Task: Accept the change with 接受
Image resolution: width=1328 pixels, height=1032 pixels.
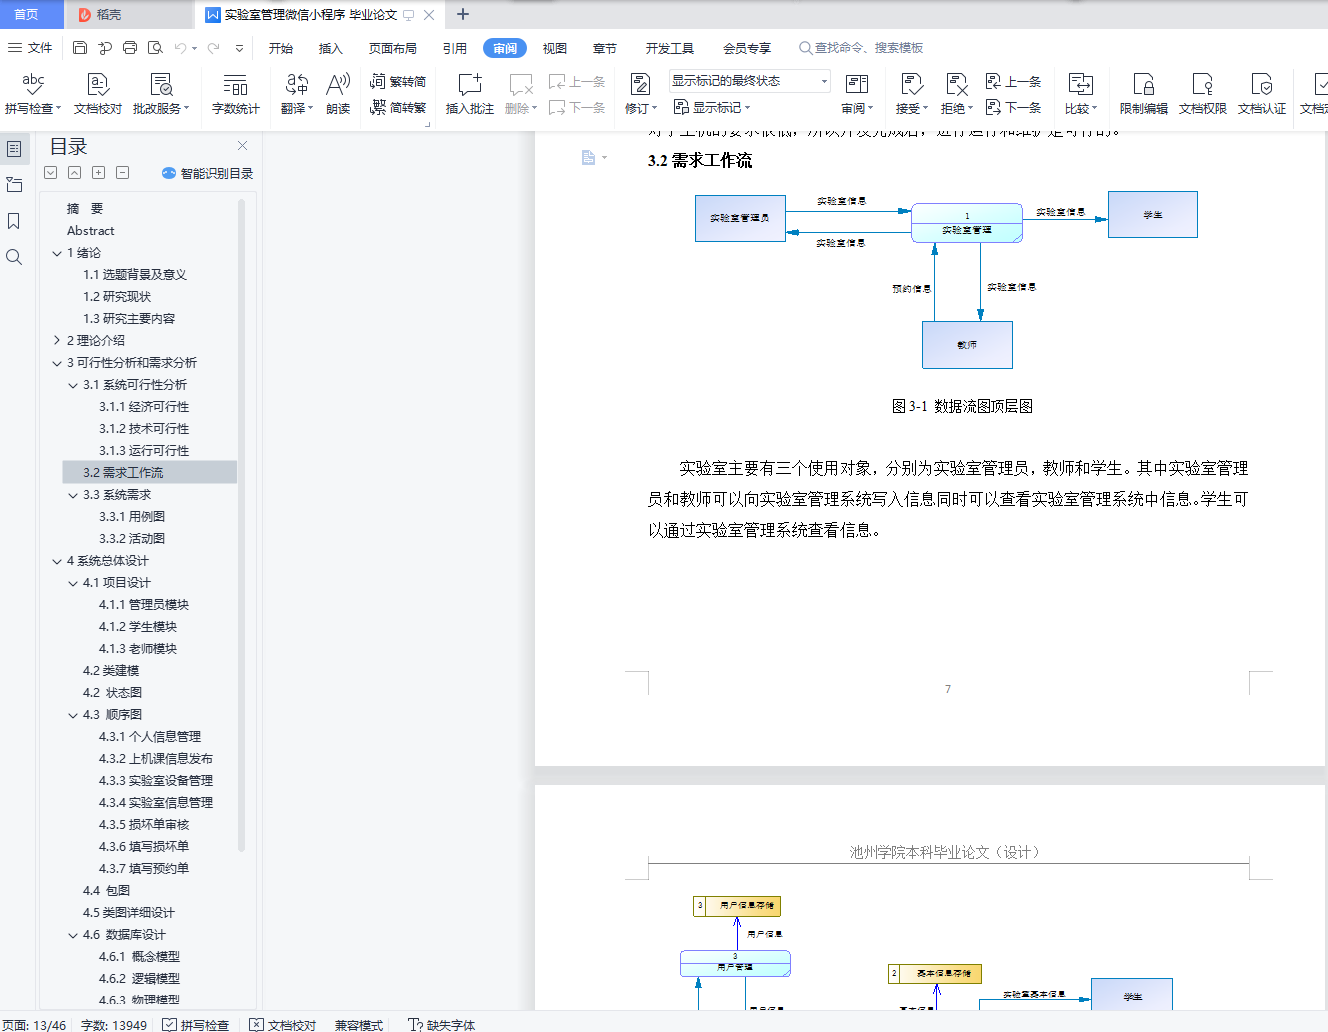Action: pos(912,93)
